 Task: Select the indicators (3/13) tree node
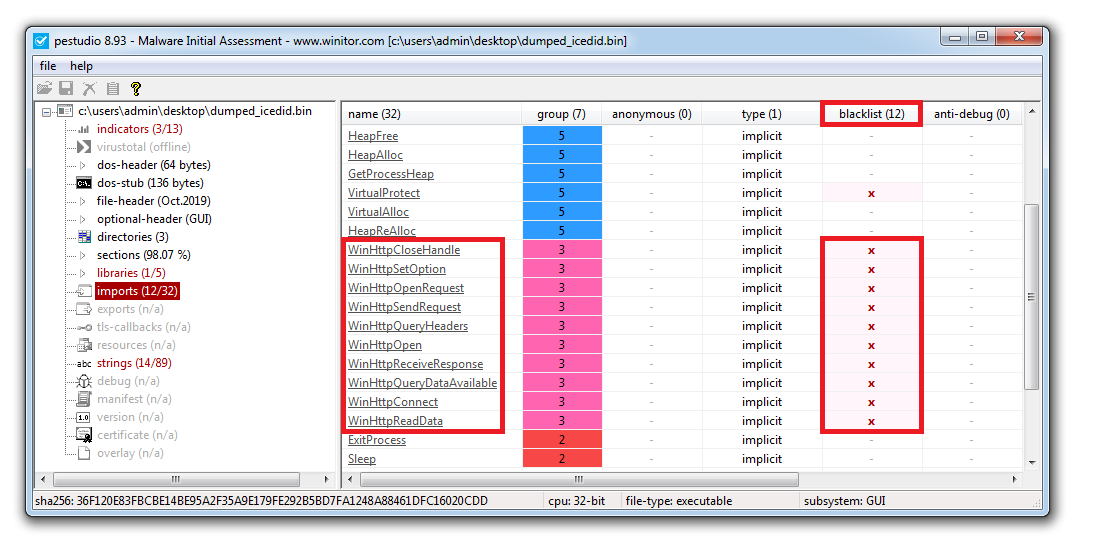tap(140, 129)
